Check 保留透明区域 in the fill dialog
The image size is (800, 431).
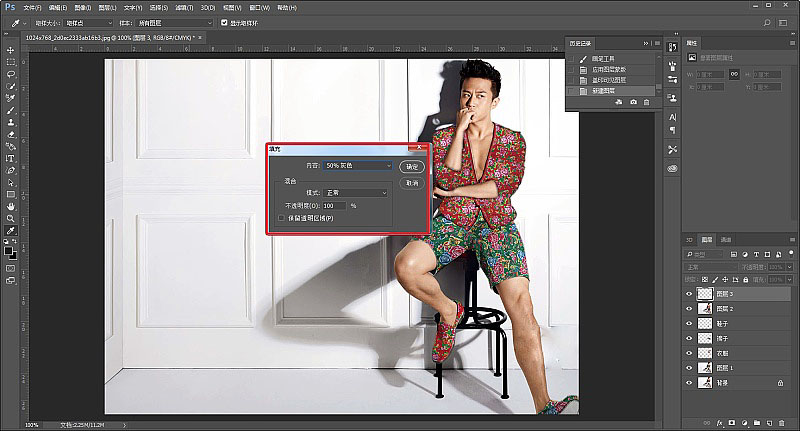(x=281, y=218)
